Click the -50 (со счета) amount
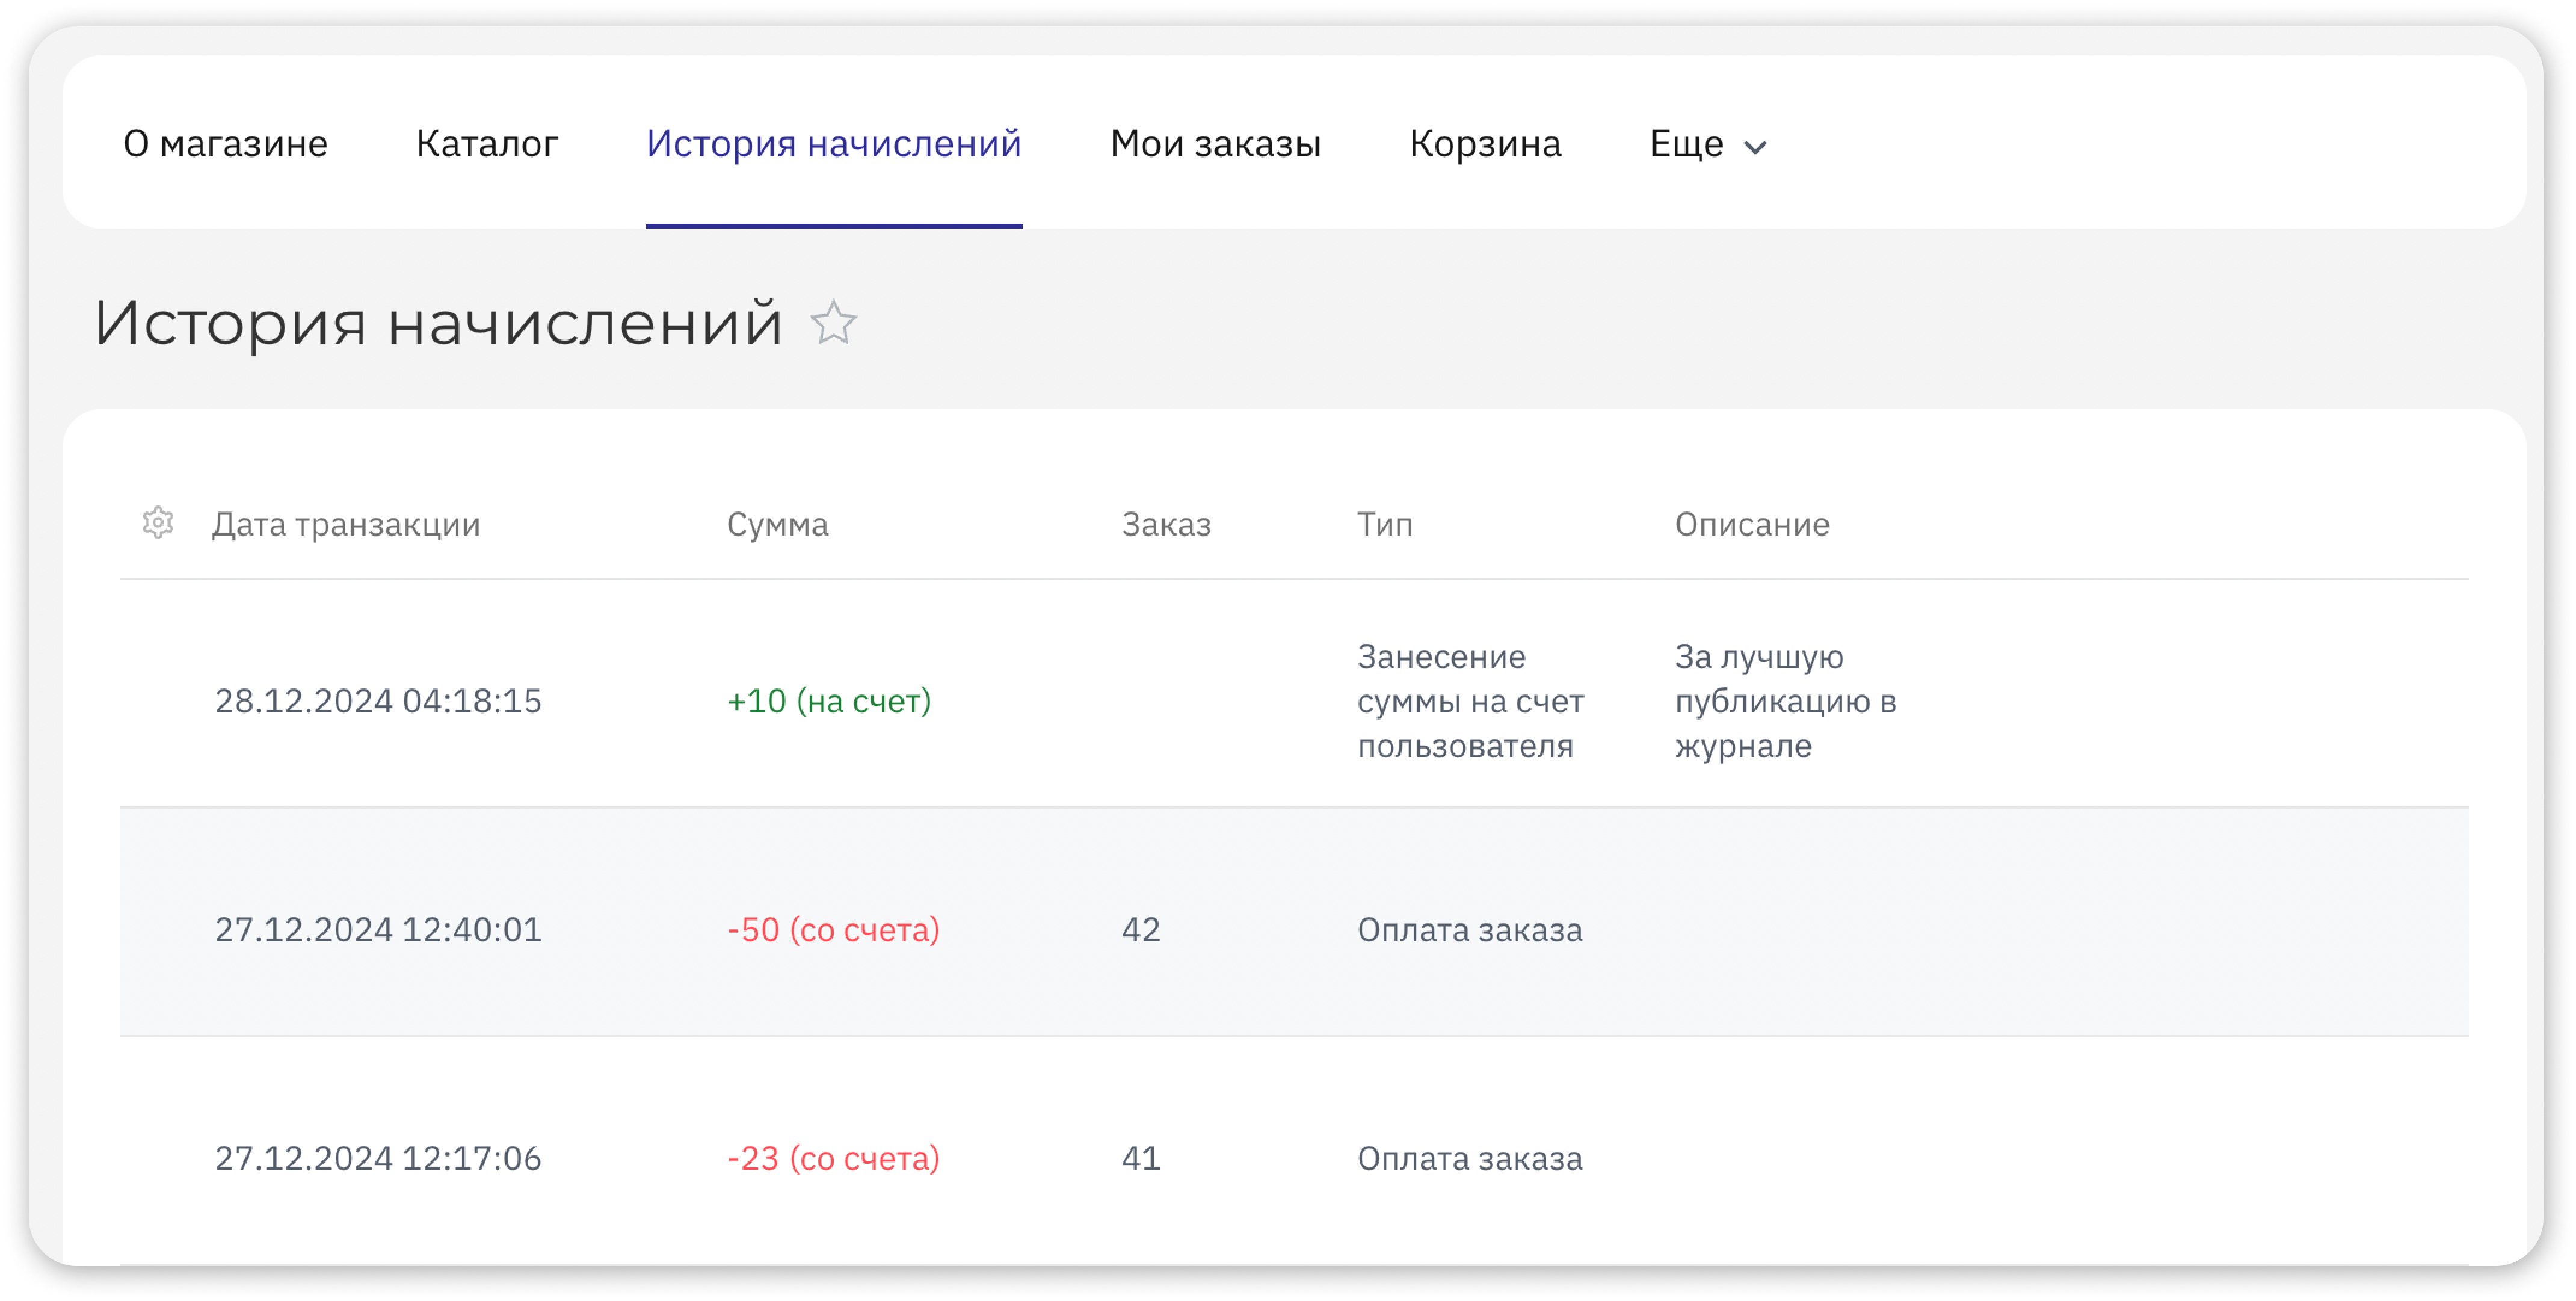 [833, 930]
